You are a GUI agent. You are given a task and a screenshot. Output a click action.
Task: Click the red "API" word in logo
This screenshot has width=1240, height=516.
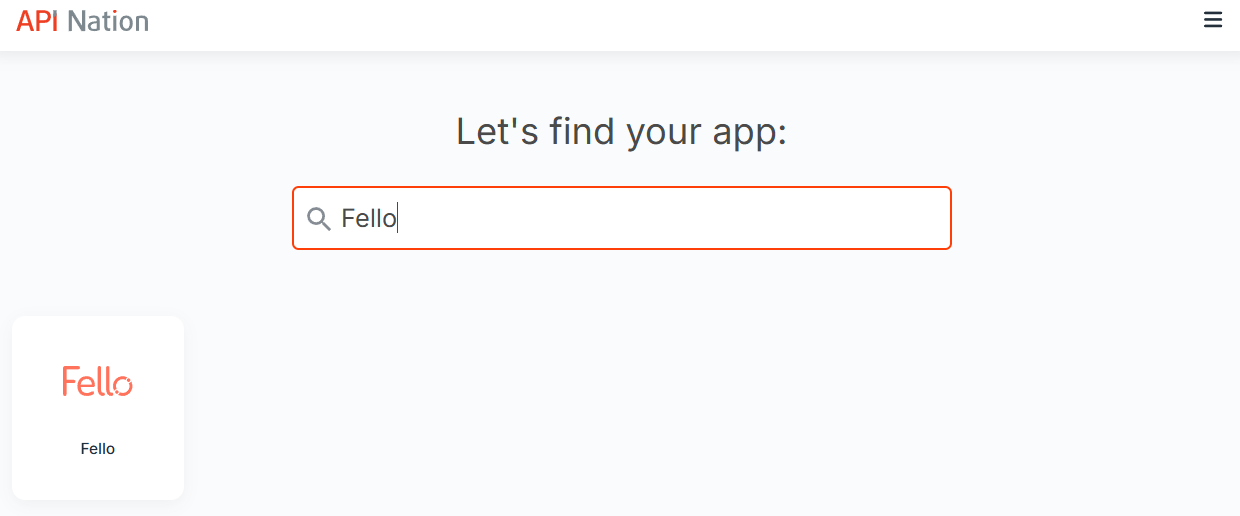pos(38,21)
